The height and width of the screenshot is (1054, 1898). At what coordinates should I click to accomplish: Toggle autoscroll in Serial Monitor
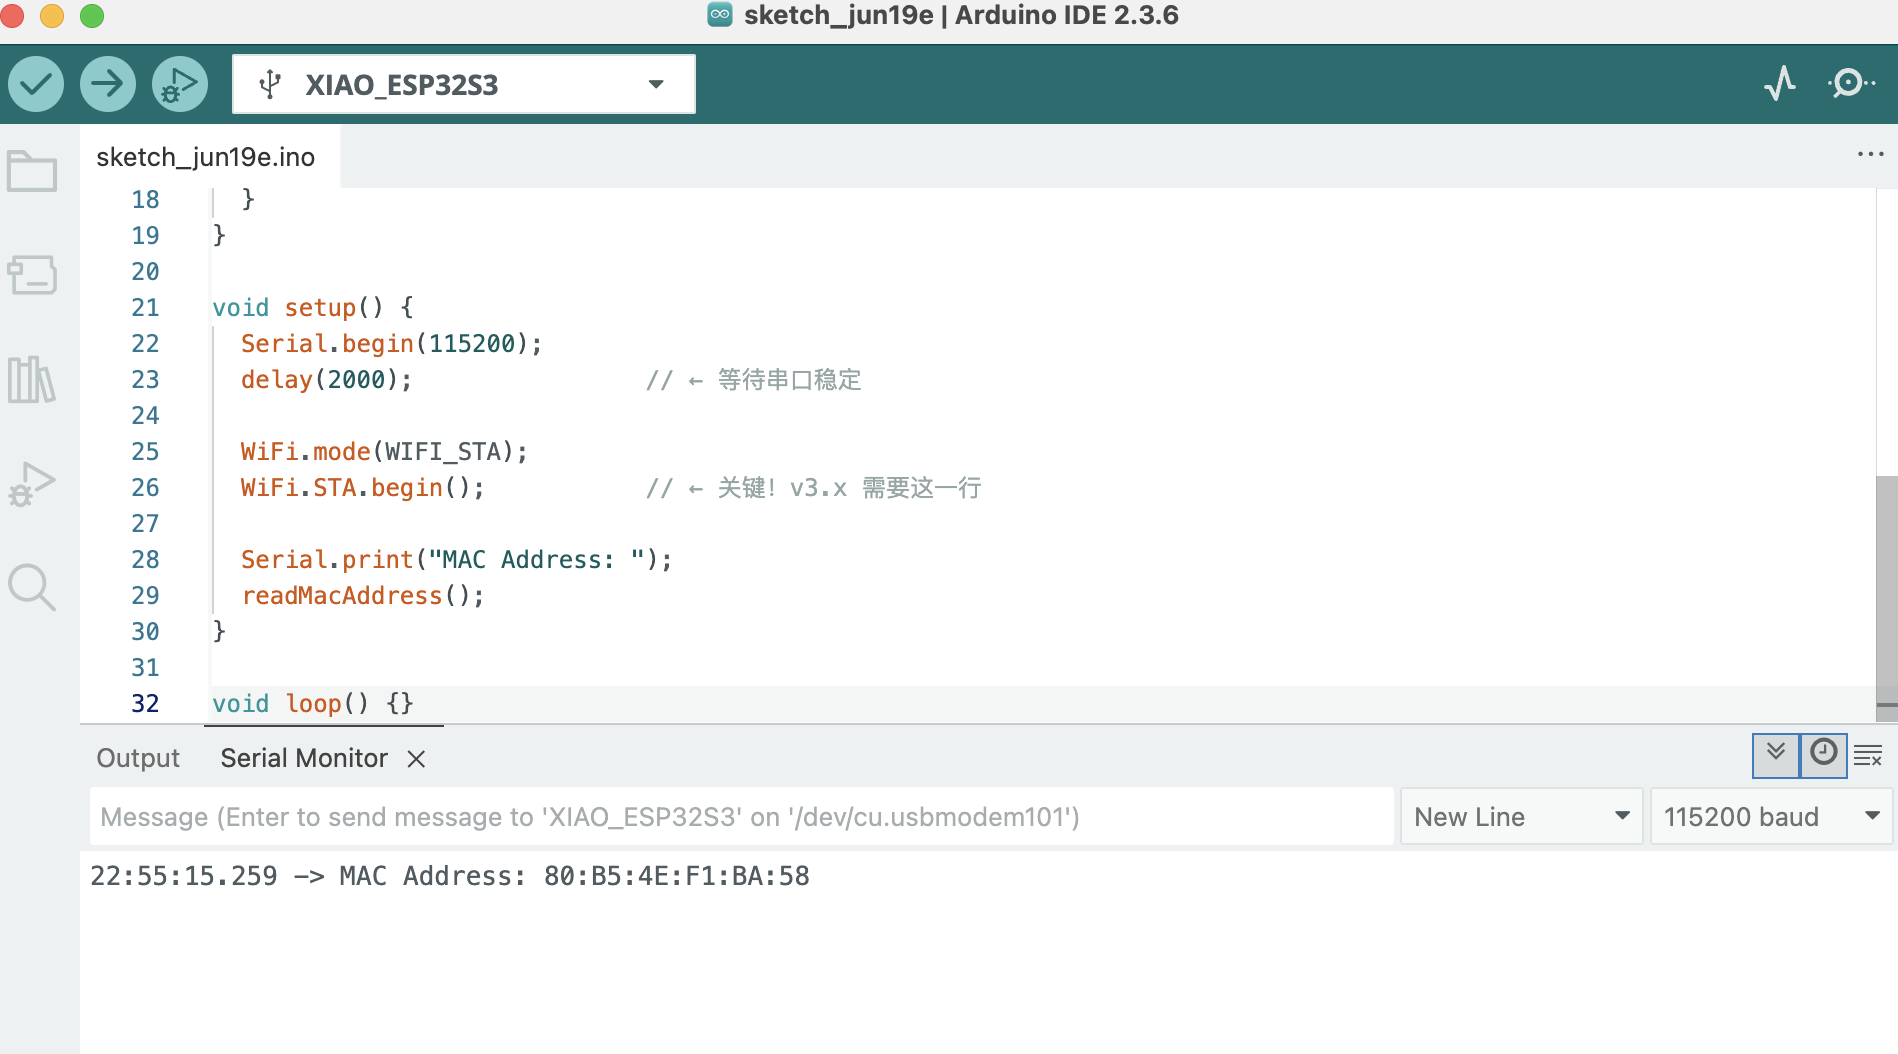1776,755
